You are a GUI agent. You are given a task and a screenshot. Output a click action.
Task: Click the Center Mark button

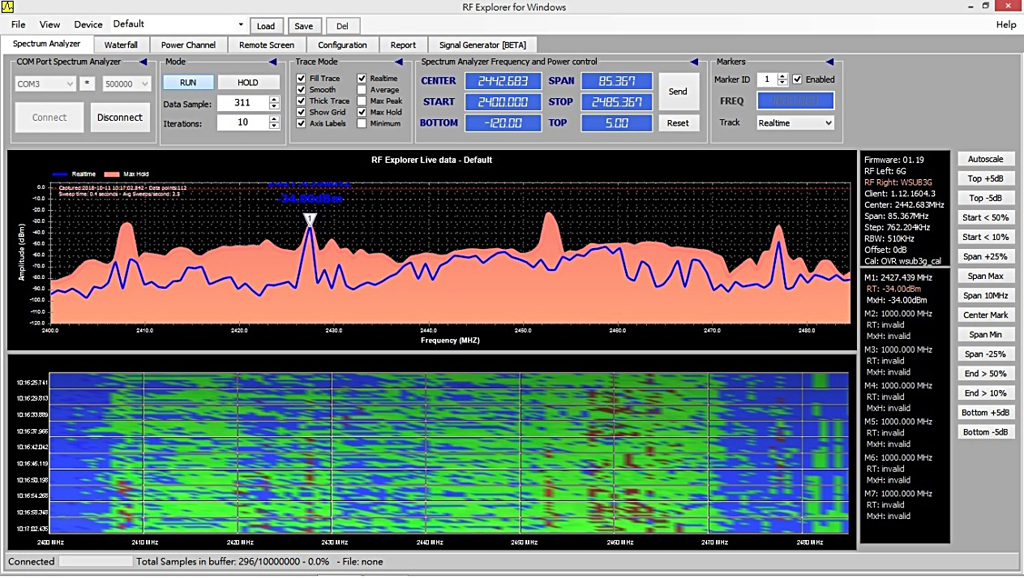coord(985,315)
